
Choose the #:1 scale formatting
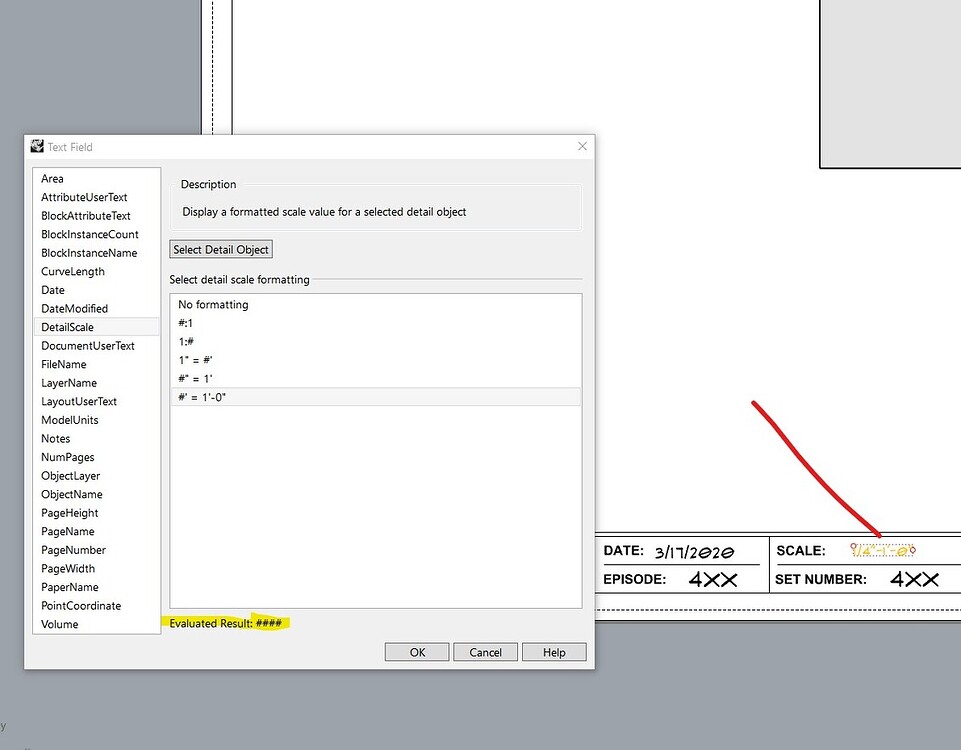click(x=186, y=322)
